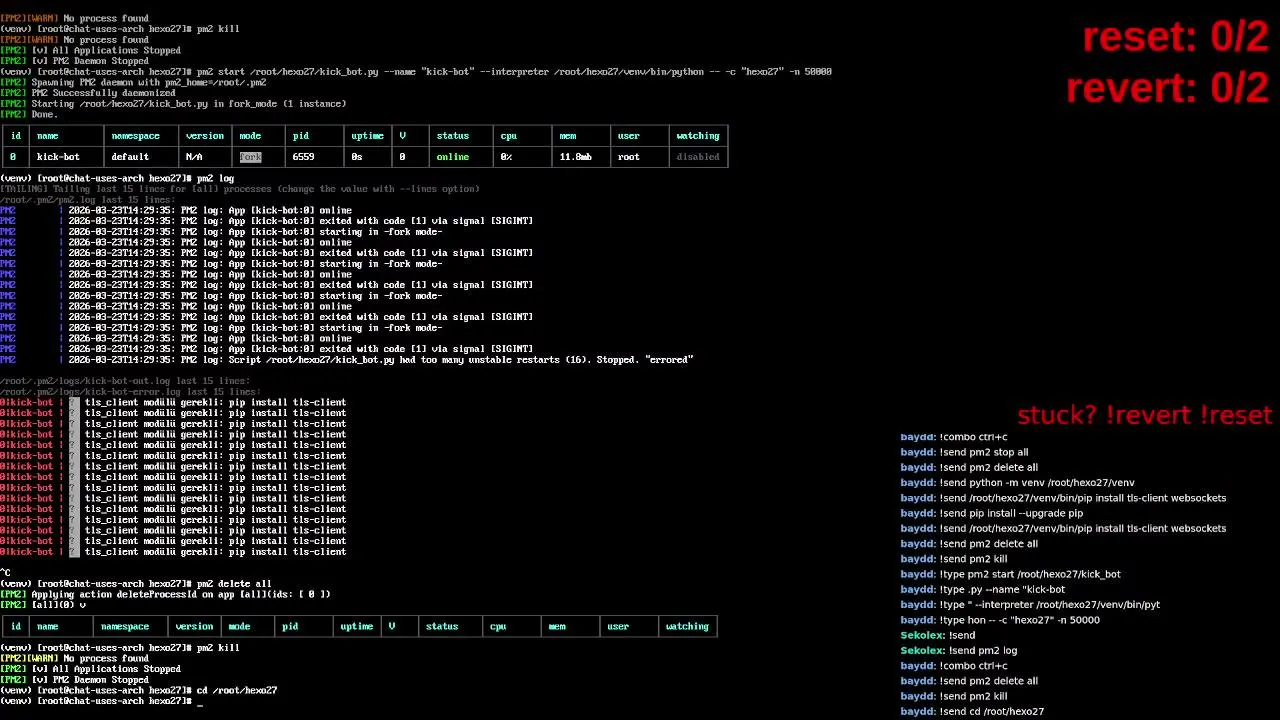Click the 'watching' header in the kick-bot table
This screenshot has width=1280, height=720.
697,136
